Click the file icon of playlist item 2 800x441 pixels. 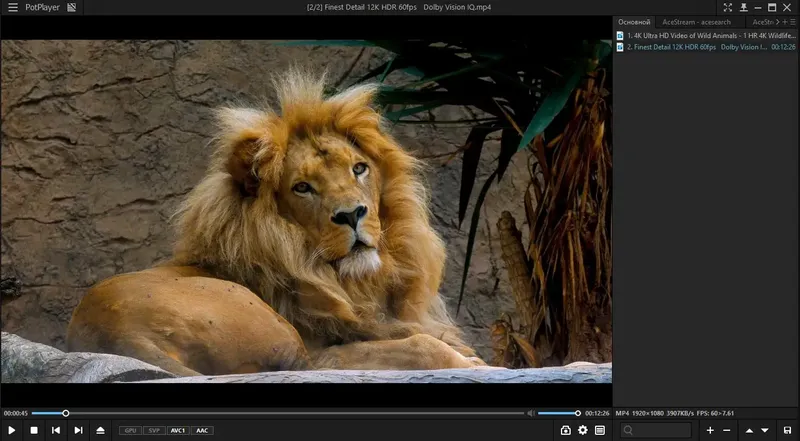tap(620, 47)
